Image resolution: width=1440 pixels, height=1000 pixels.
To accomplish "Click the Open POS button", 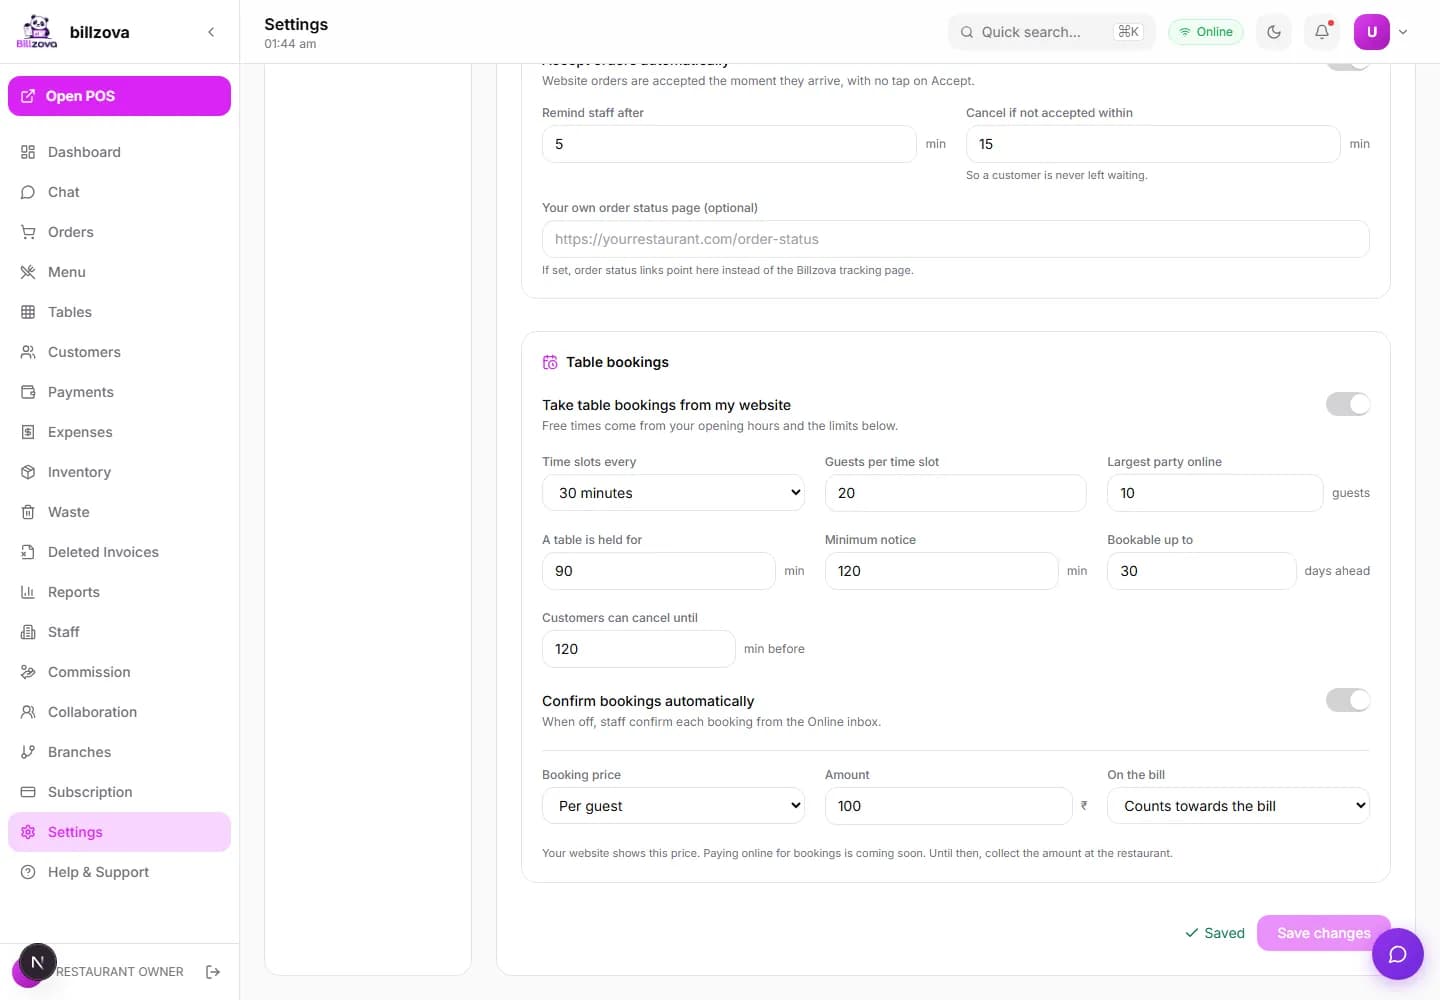I will coord(119,96).
